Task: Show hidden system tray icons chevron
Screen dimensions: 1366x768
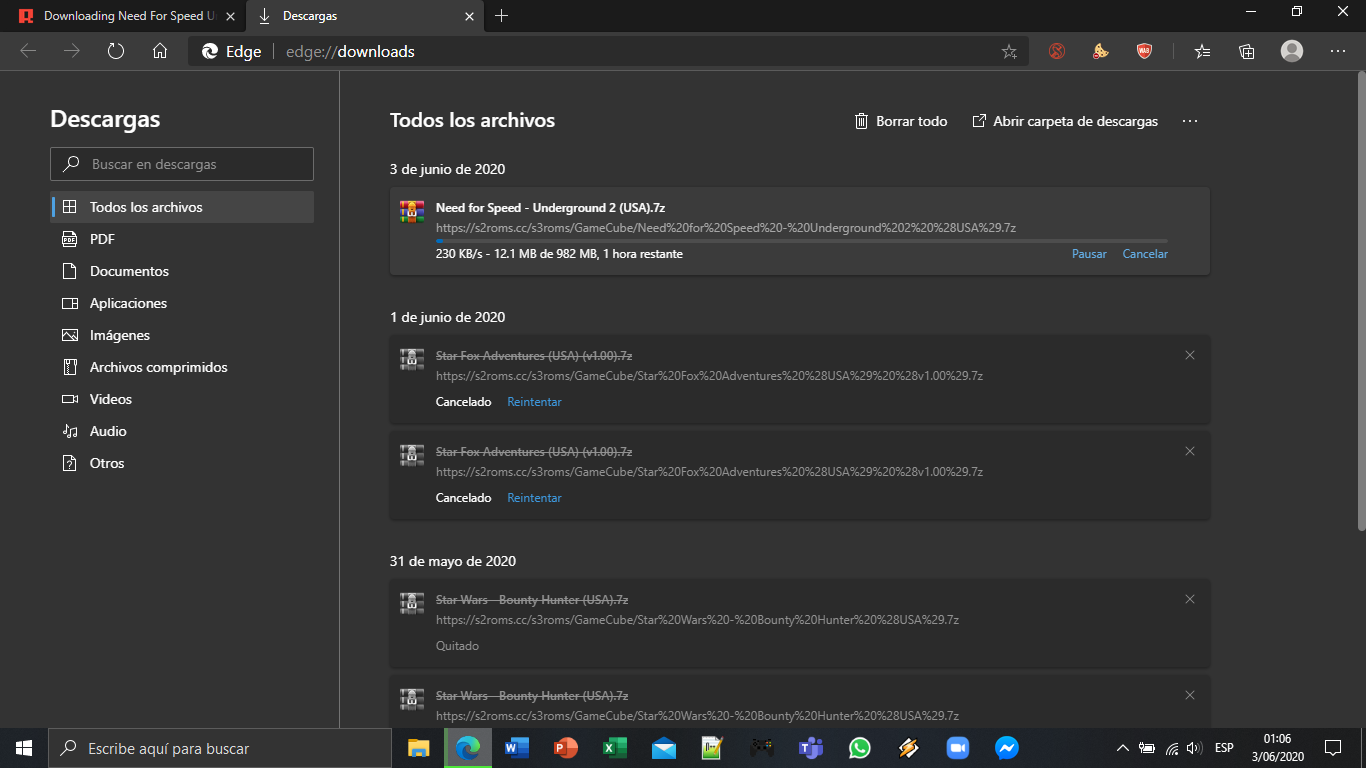Action: point(1123,748)
